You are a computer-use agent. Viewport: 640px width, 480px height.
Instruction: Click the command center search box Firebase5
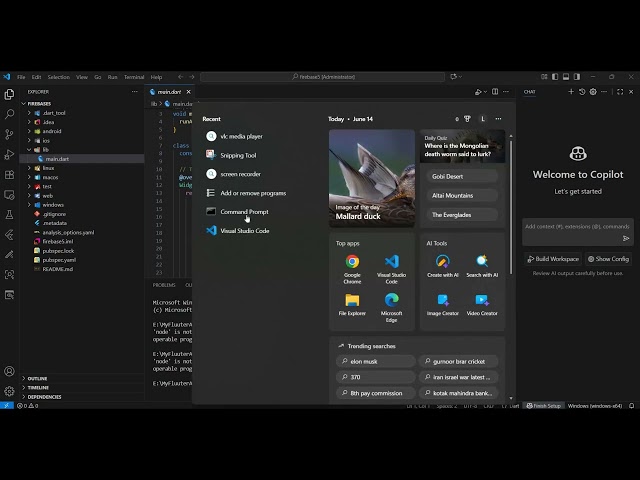pos(322,77)
